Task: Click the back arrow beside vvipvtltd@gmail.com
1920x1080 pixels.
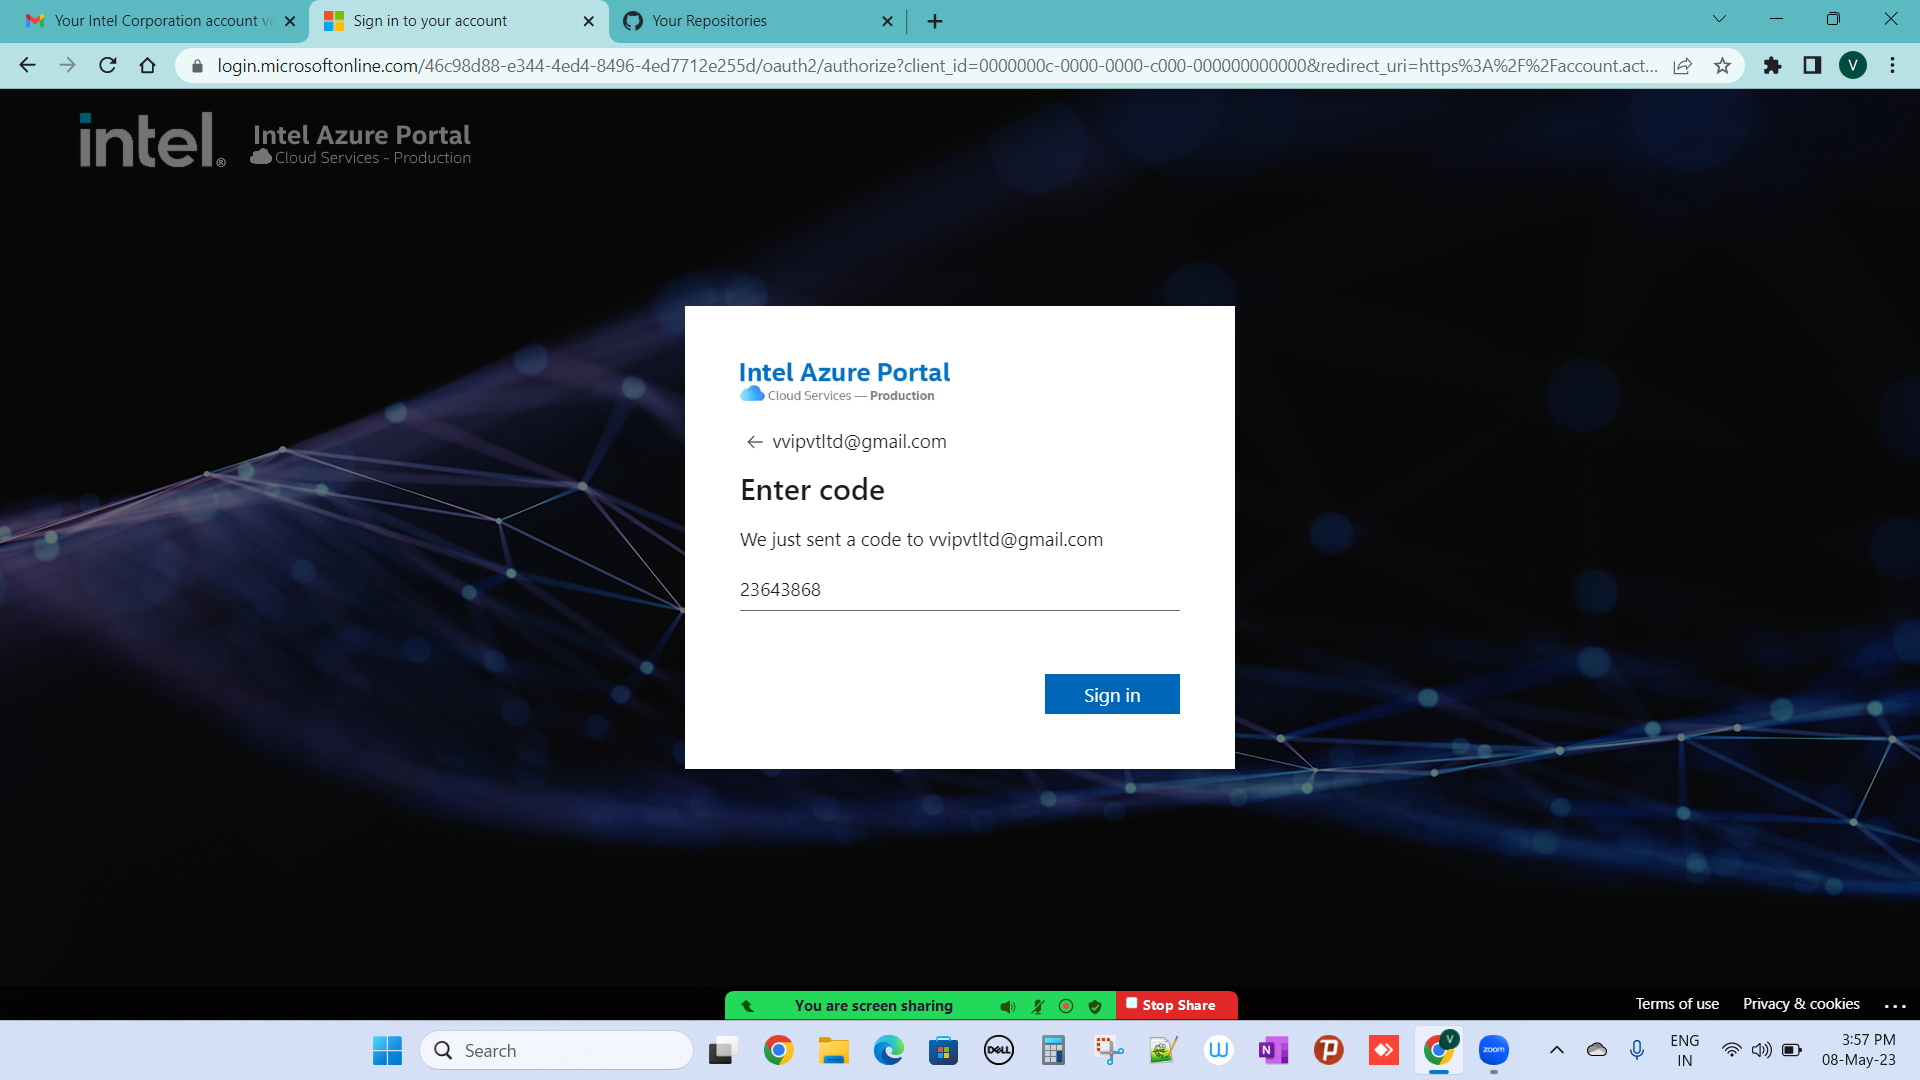Action: 754,441
